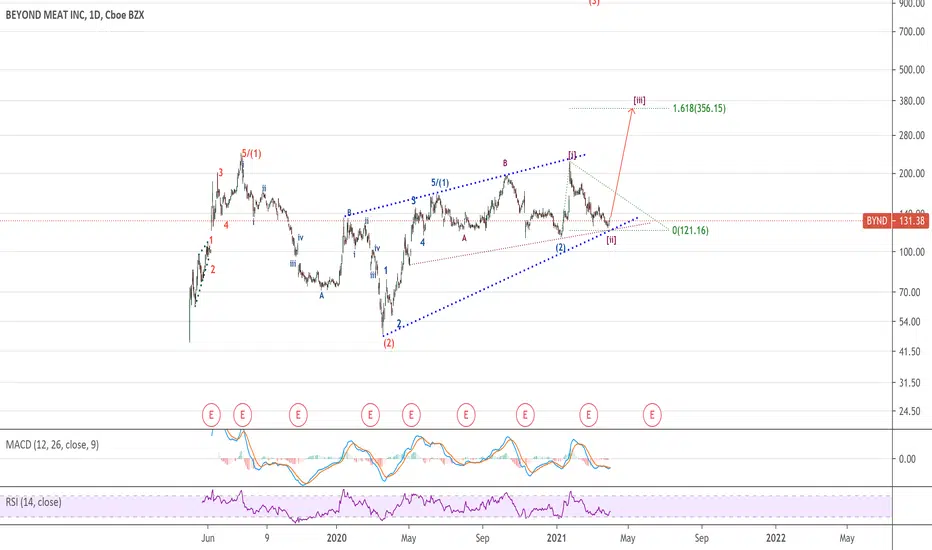932x550 pixels.
Task: Click the [iii] wave target label
Action: pyautogui.click(x=639, y=100)
